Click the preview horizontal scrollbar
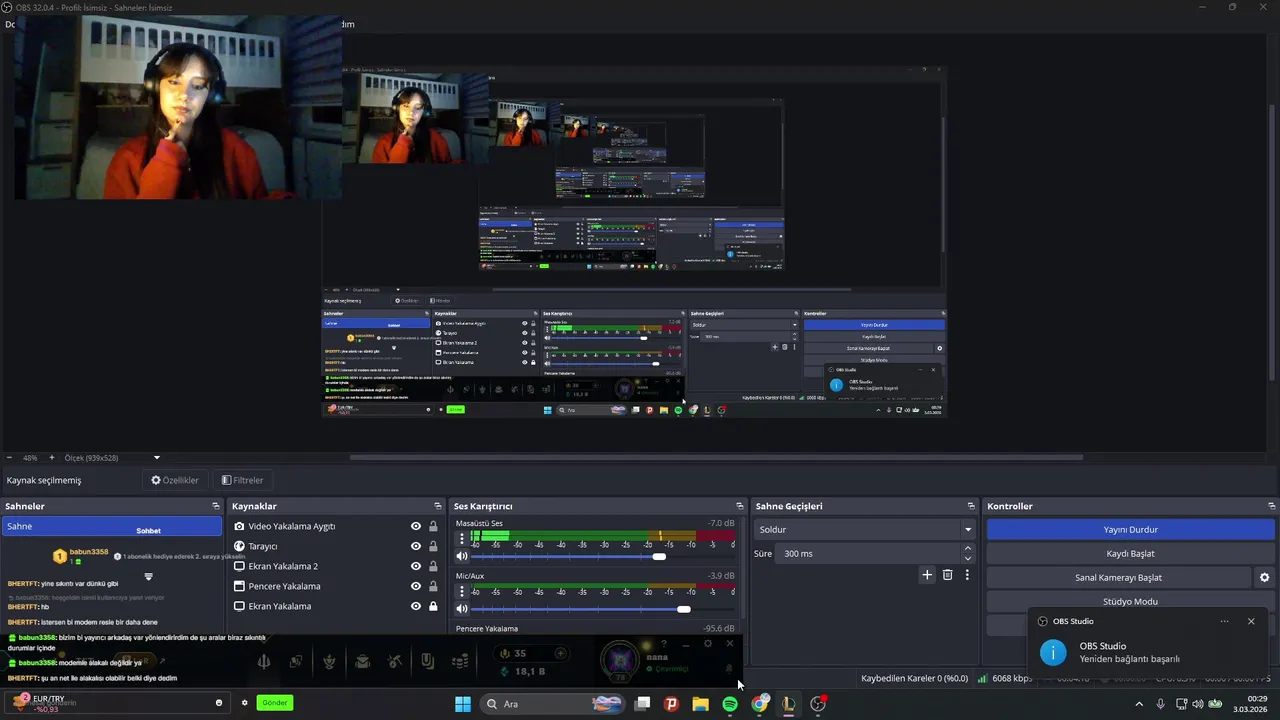Viewport: 1280px width, 720px height. [716, 458]
